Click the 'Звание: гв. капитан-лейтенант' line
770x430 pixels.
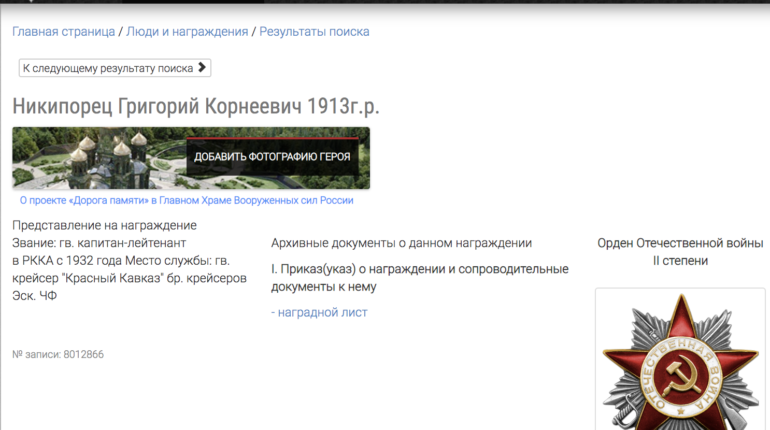tap(112, 243)
